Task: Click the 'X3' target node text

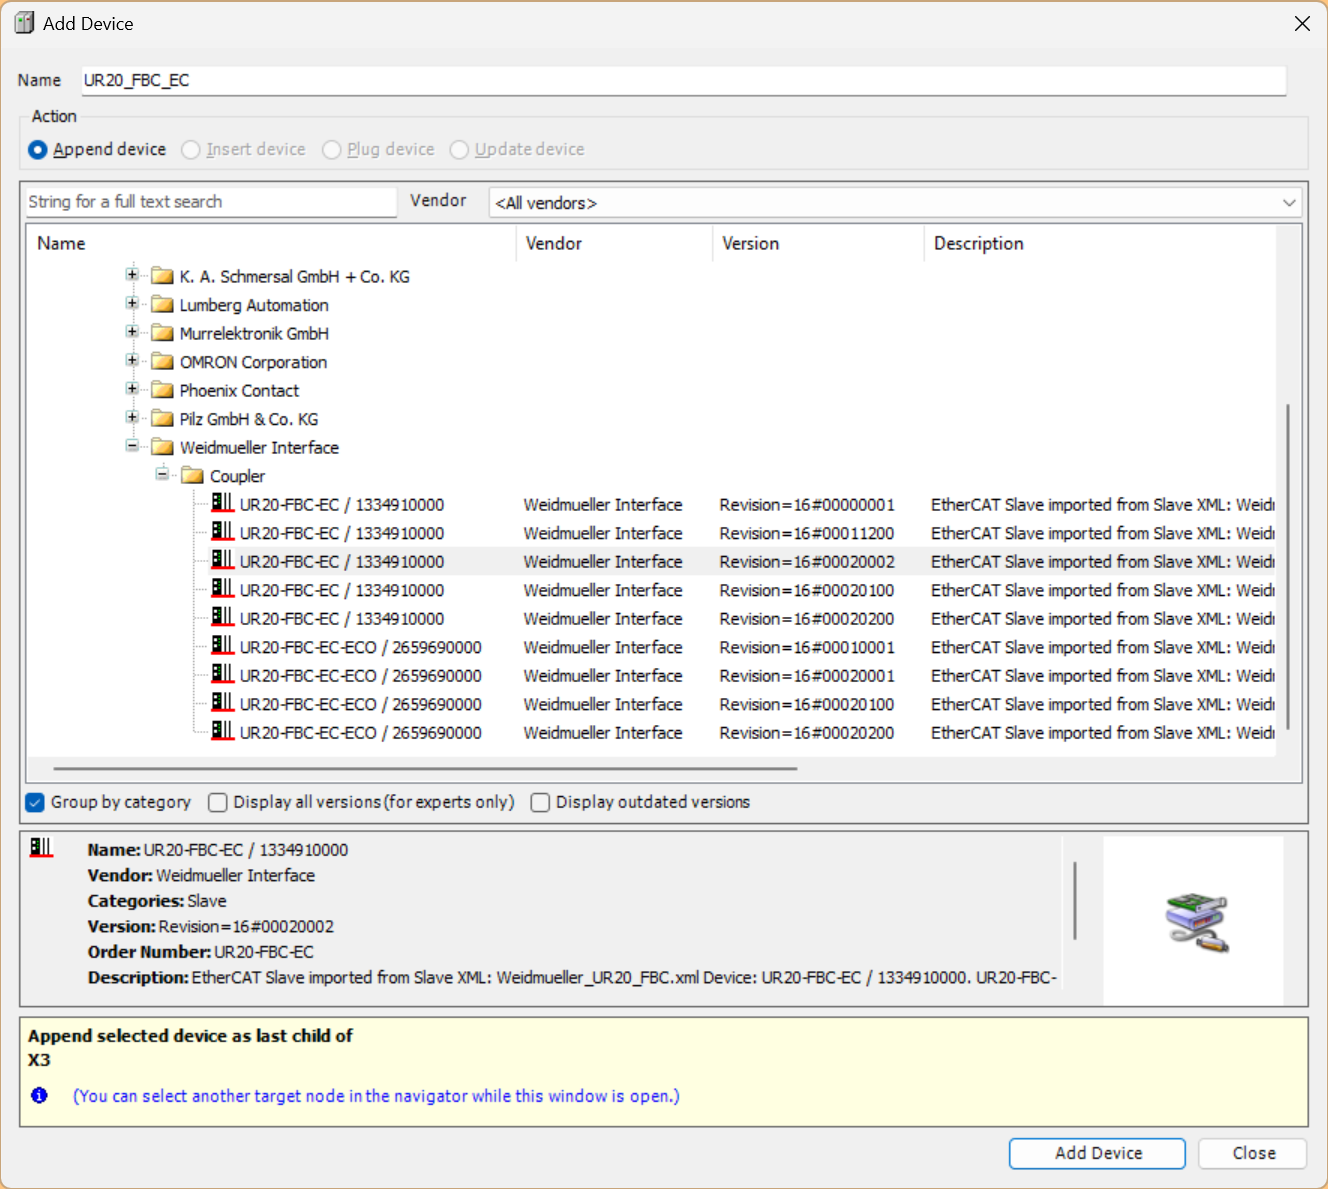Action: click(x=39, y=1060)
